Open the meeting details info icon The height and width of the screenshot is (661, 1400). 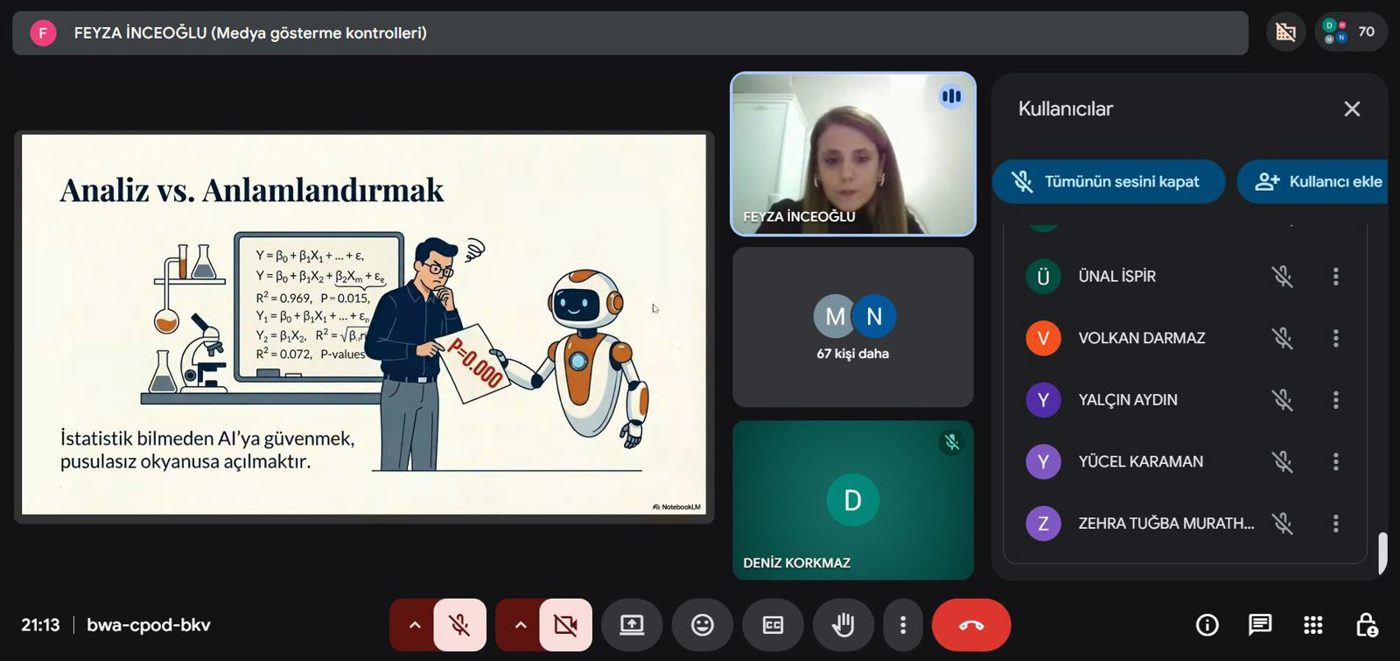tap(1207, 625)
